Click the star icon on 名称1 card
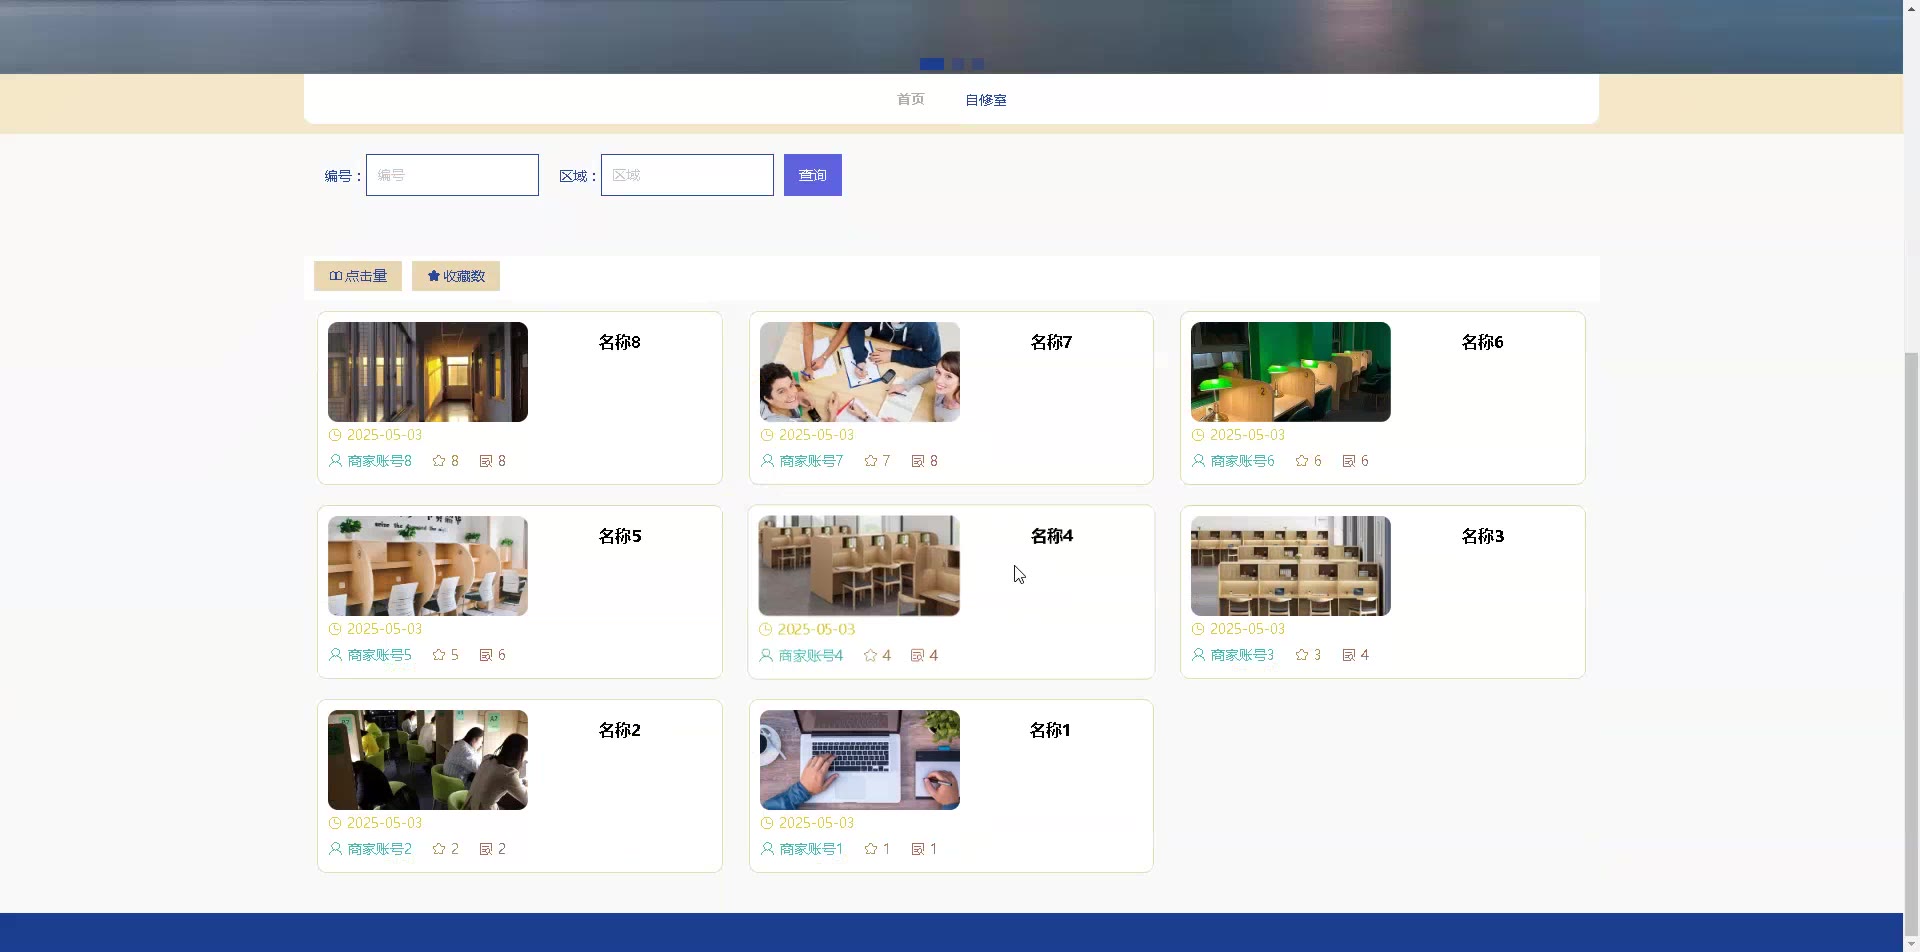1920x952 pixels. click(x=871, y=849)
